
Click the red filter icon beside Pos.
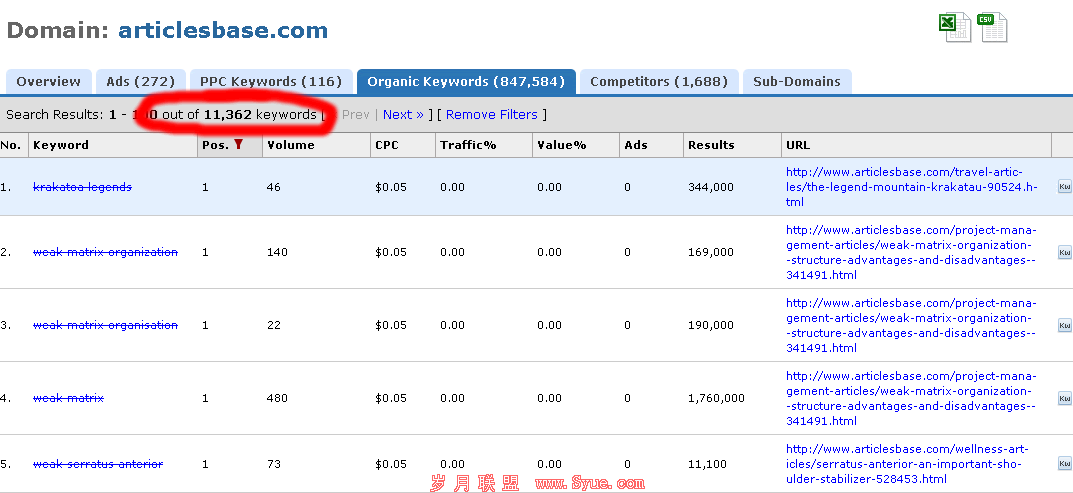tap(238, 145)
